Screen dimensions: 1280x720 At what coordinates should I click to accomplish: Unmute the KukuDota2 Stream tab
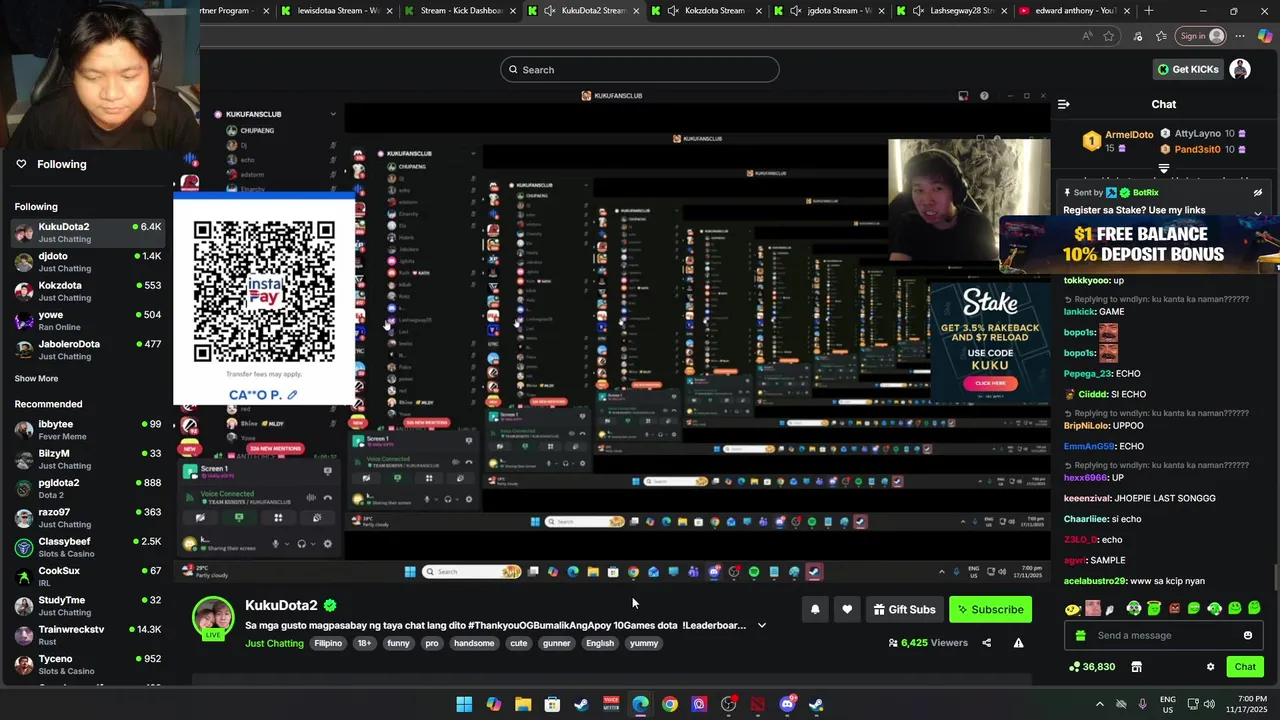(x=550, y=11)
